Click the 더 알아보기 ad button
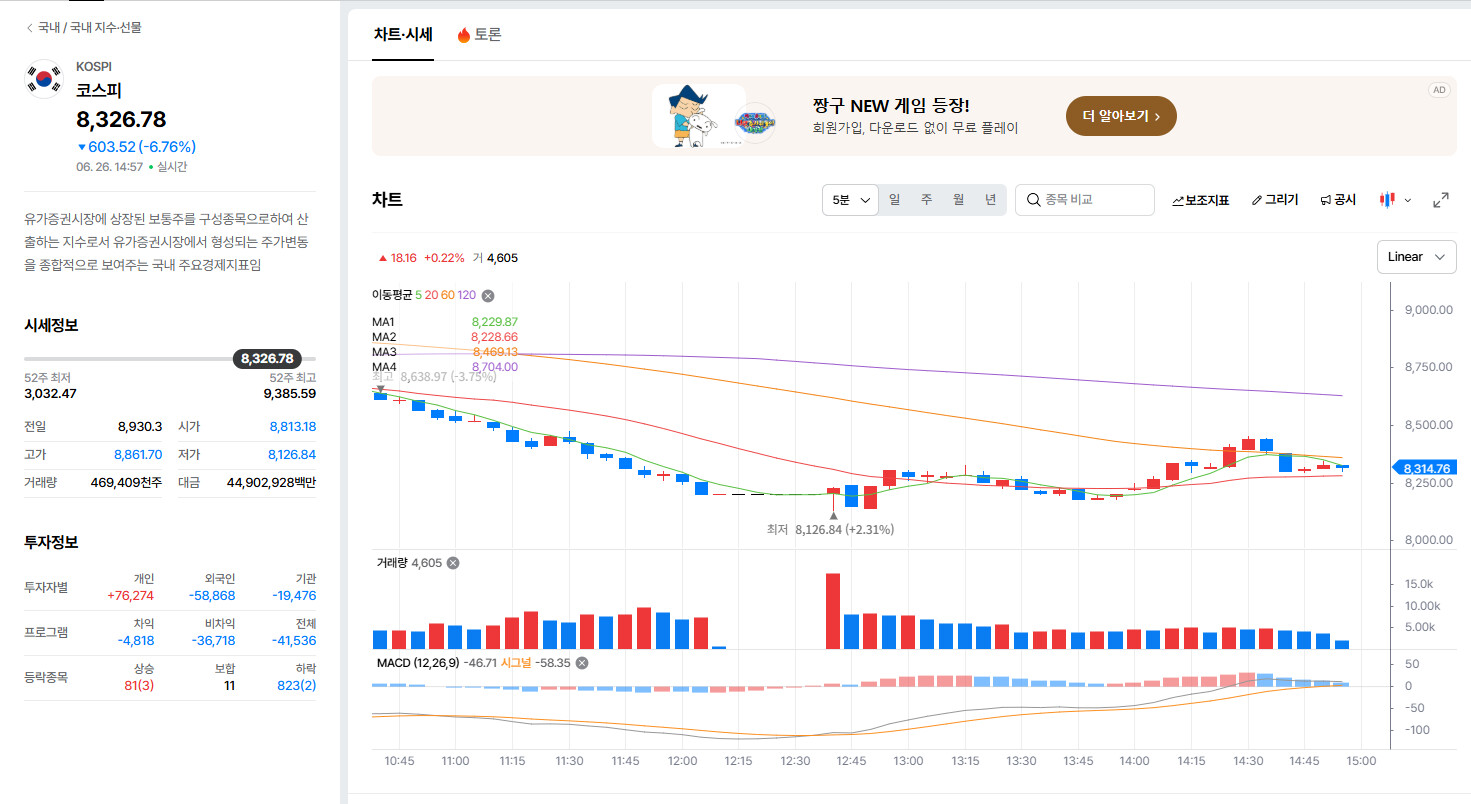This screenshot has height=804, width=1471. [x=1121, y=116]
